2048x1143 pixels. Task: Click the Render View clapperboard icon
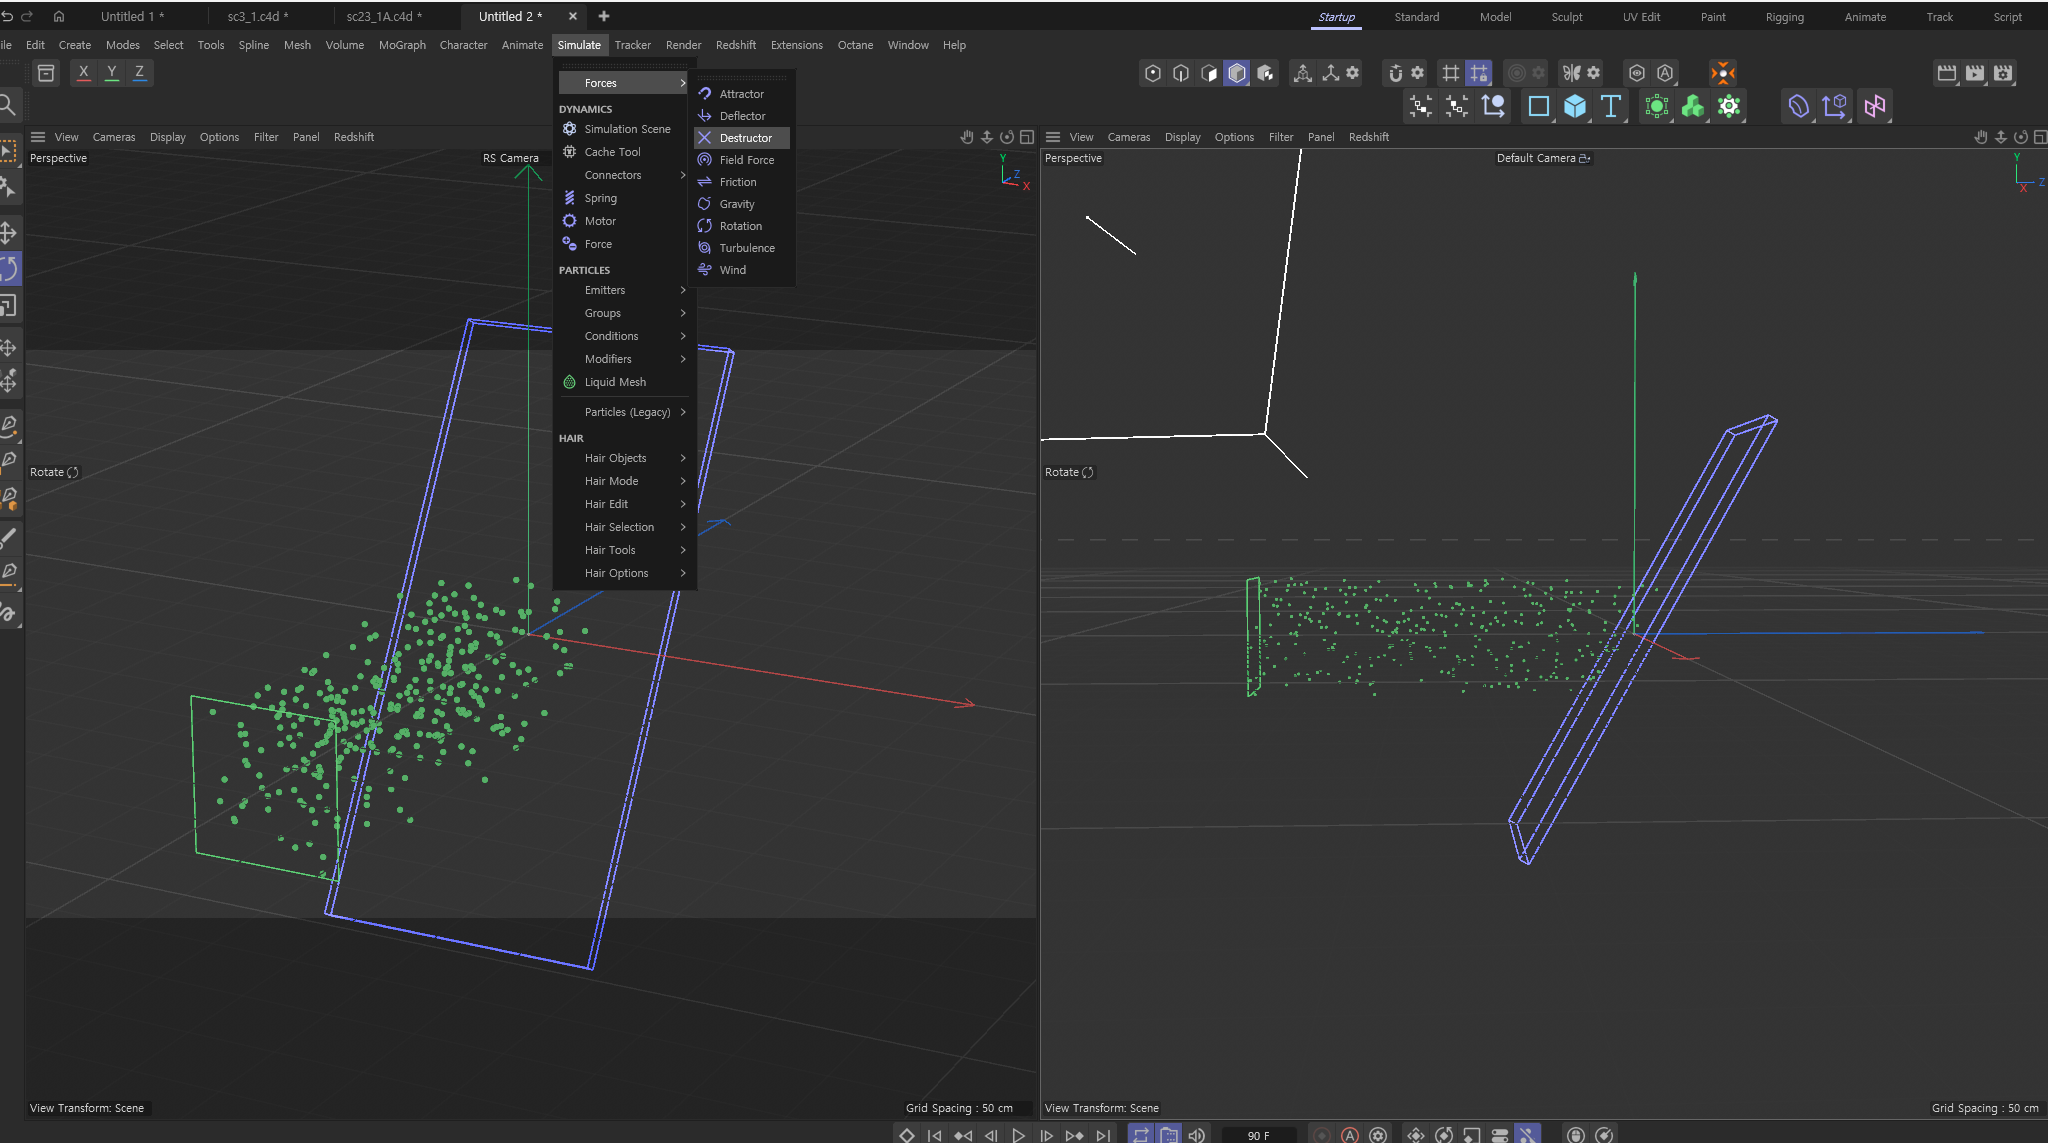[1947, 73]
